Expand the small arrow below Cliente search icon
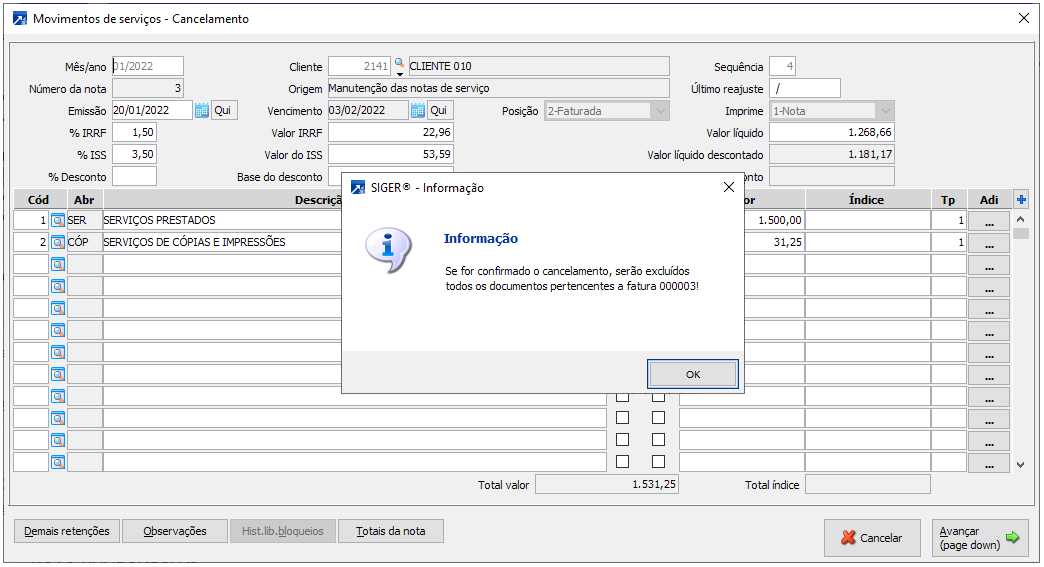This screenshot has height=567, width=1044. coord(400,75)
